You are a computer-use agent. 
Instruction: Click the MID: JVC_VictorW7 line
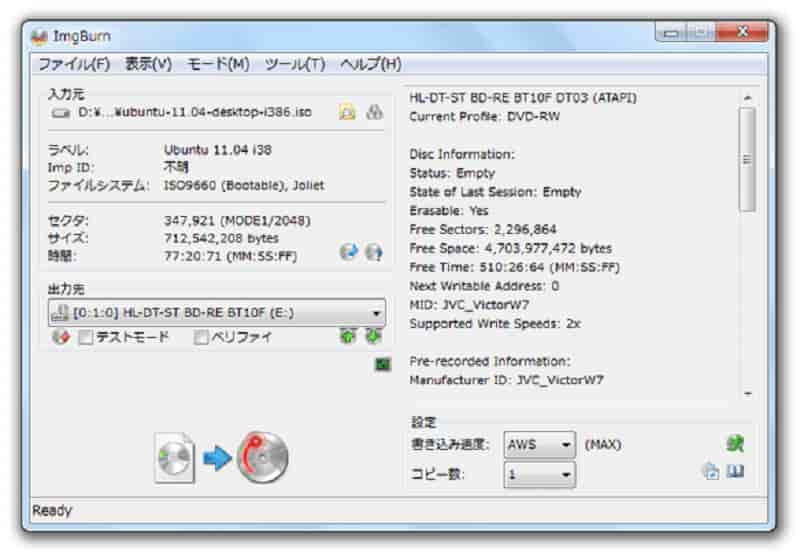click(469, 305)
